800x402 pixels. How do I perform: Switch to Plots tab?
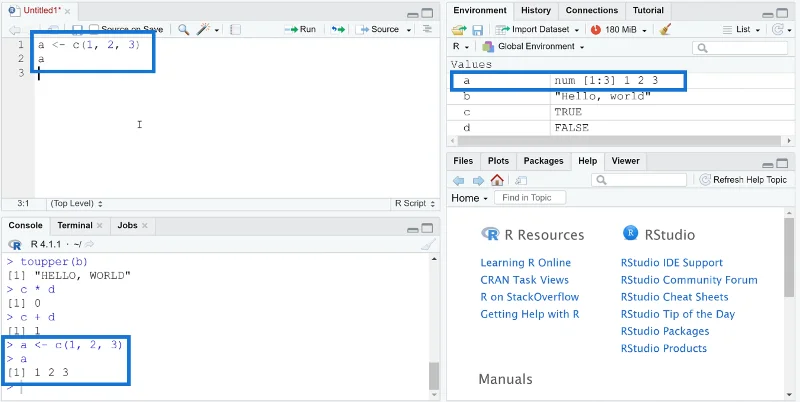click(x=498, y=161)
